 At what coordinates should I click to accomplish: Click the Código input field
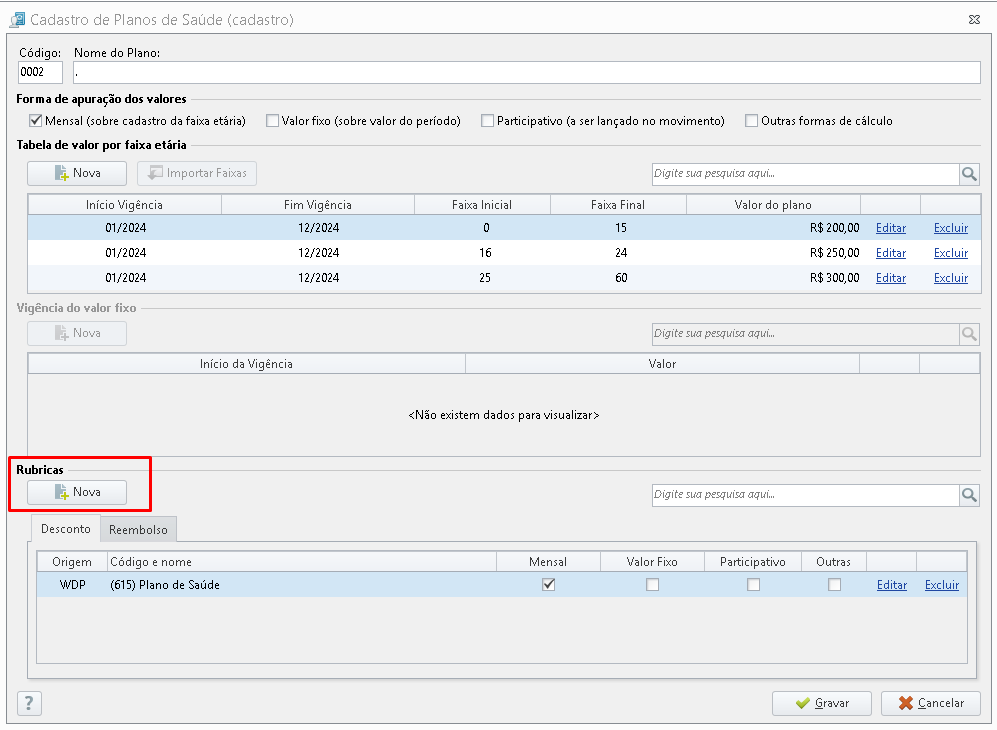coord(41,72)
